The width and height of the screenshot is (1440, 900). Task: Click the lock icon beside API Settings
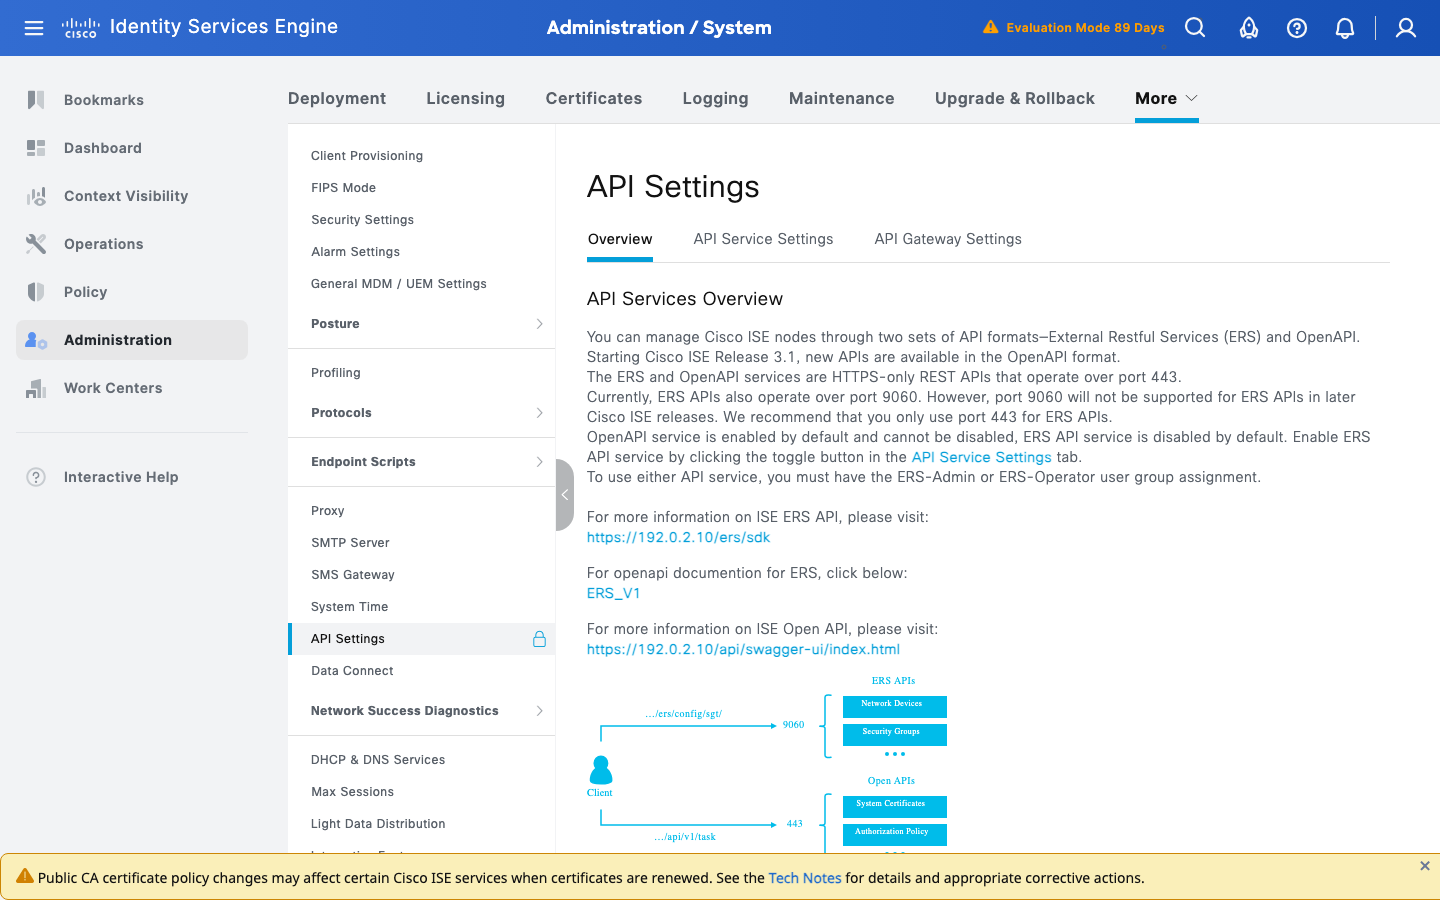pyautogui.click(x=539, y=639)
